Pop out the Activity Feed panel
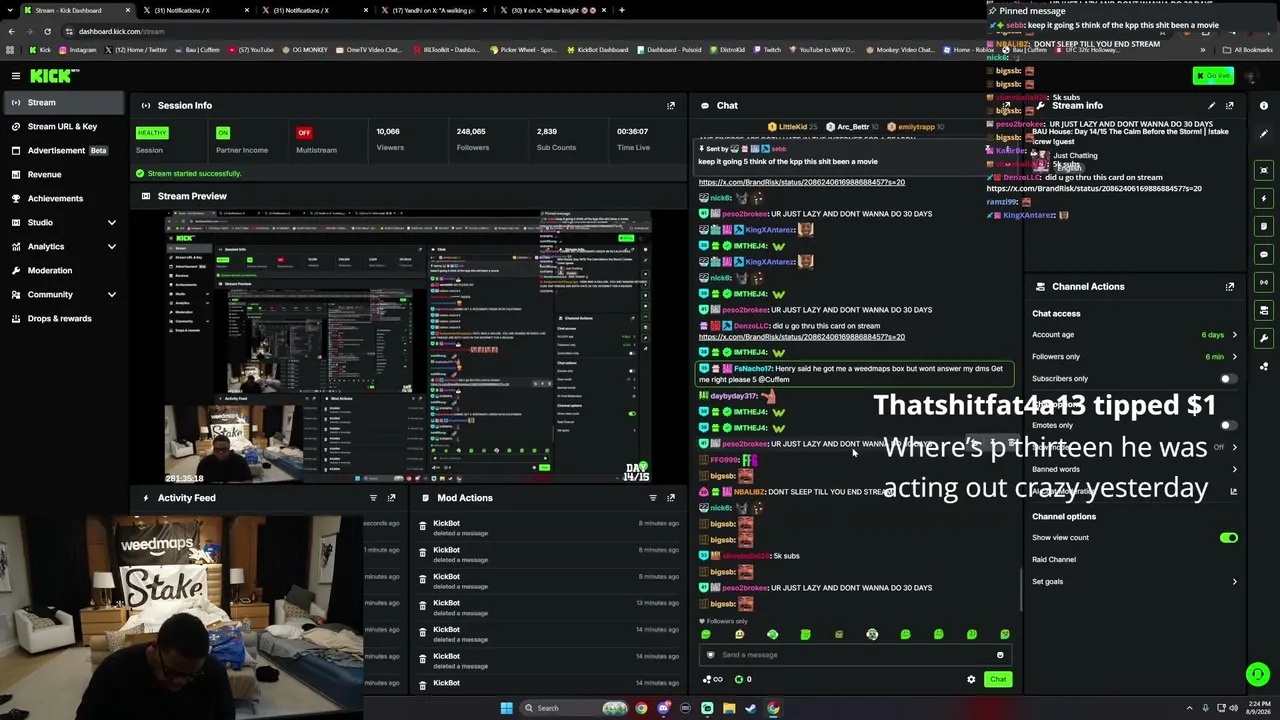Image resolution: width=1280 pixels, height=720 pixels. coord(391,498)
